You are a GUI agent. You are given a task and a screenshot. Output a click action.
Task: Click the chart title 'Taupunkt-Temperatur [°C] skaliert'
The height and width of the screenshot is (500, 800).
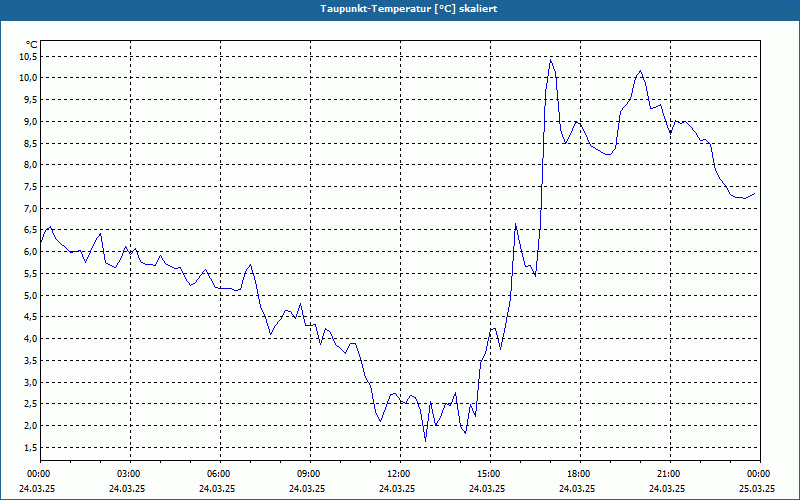[x=409, y=9]
